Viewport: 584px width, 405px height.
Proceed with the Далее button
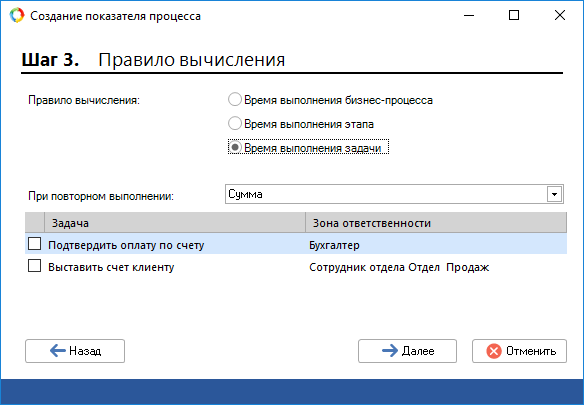(x=407, y=351)
